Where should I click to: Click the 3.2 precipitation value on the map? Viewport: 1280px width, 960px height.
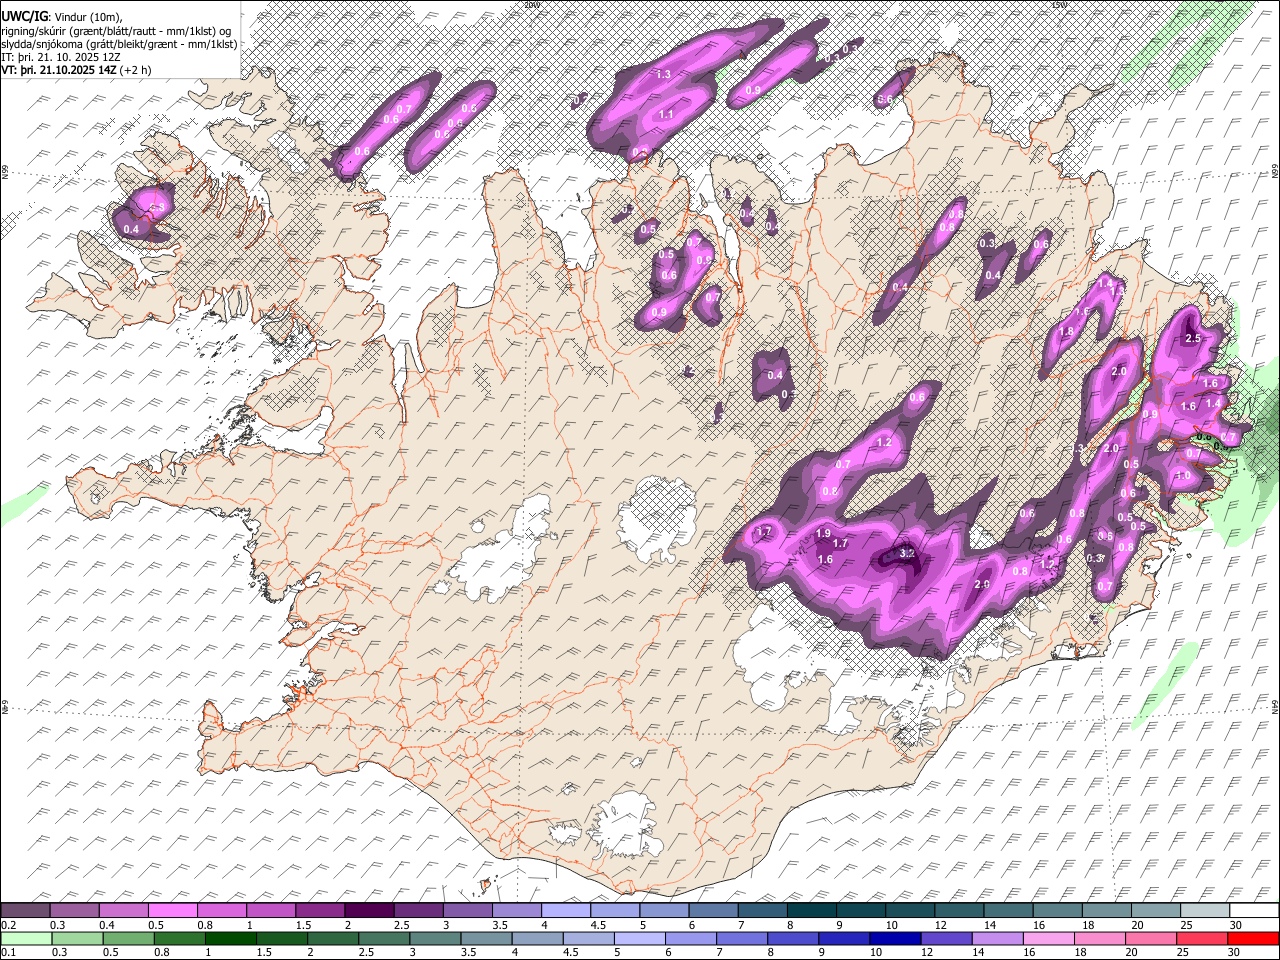(907, 552)
